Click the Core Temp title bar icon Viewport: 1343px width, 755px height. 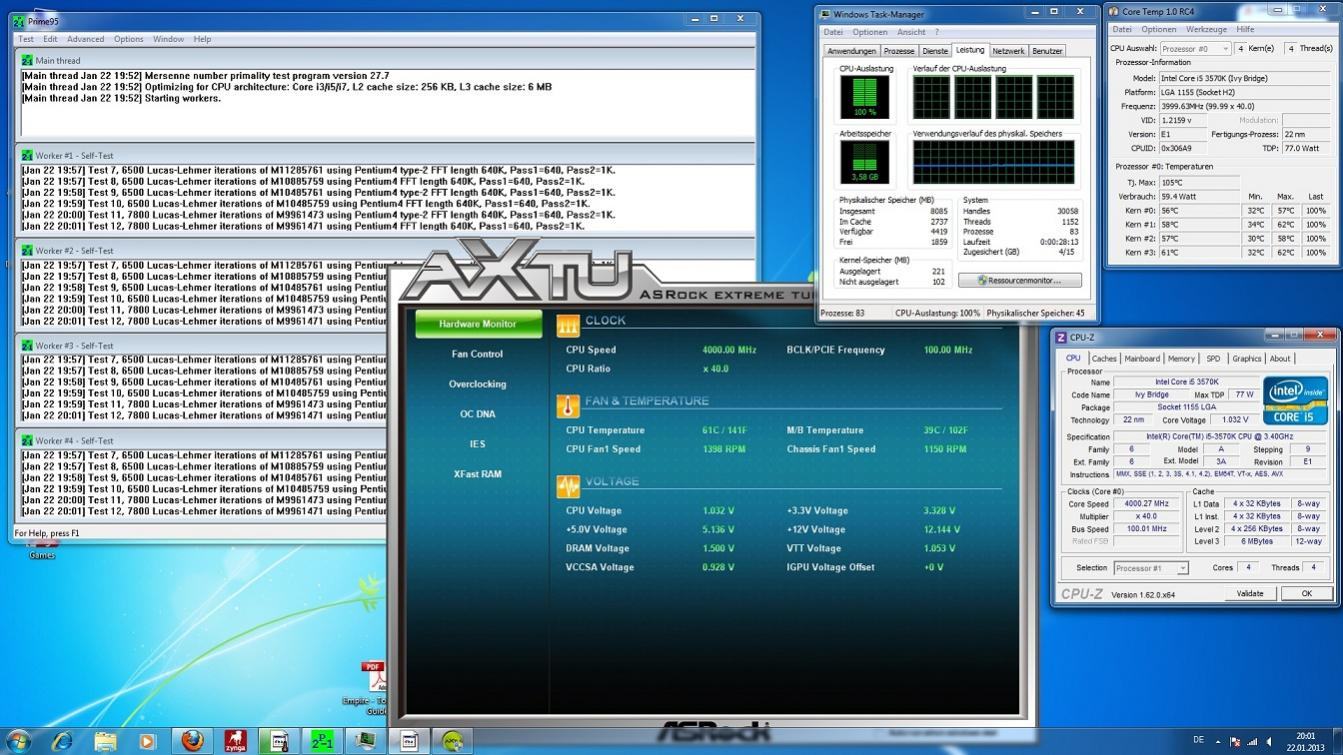click(1113, 11)
